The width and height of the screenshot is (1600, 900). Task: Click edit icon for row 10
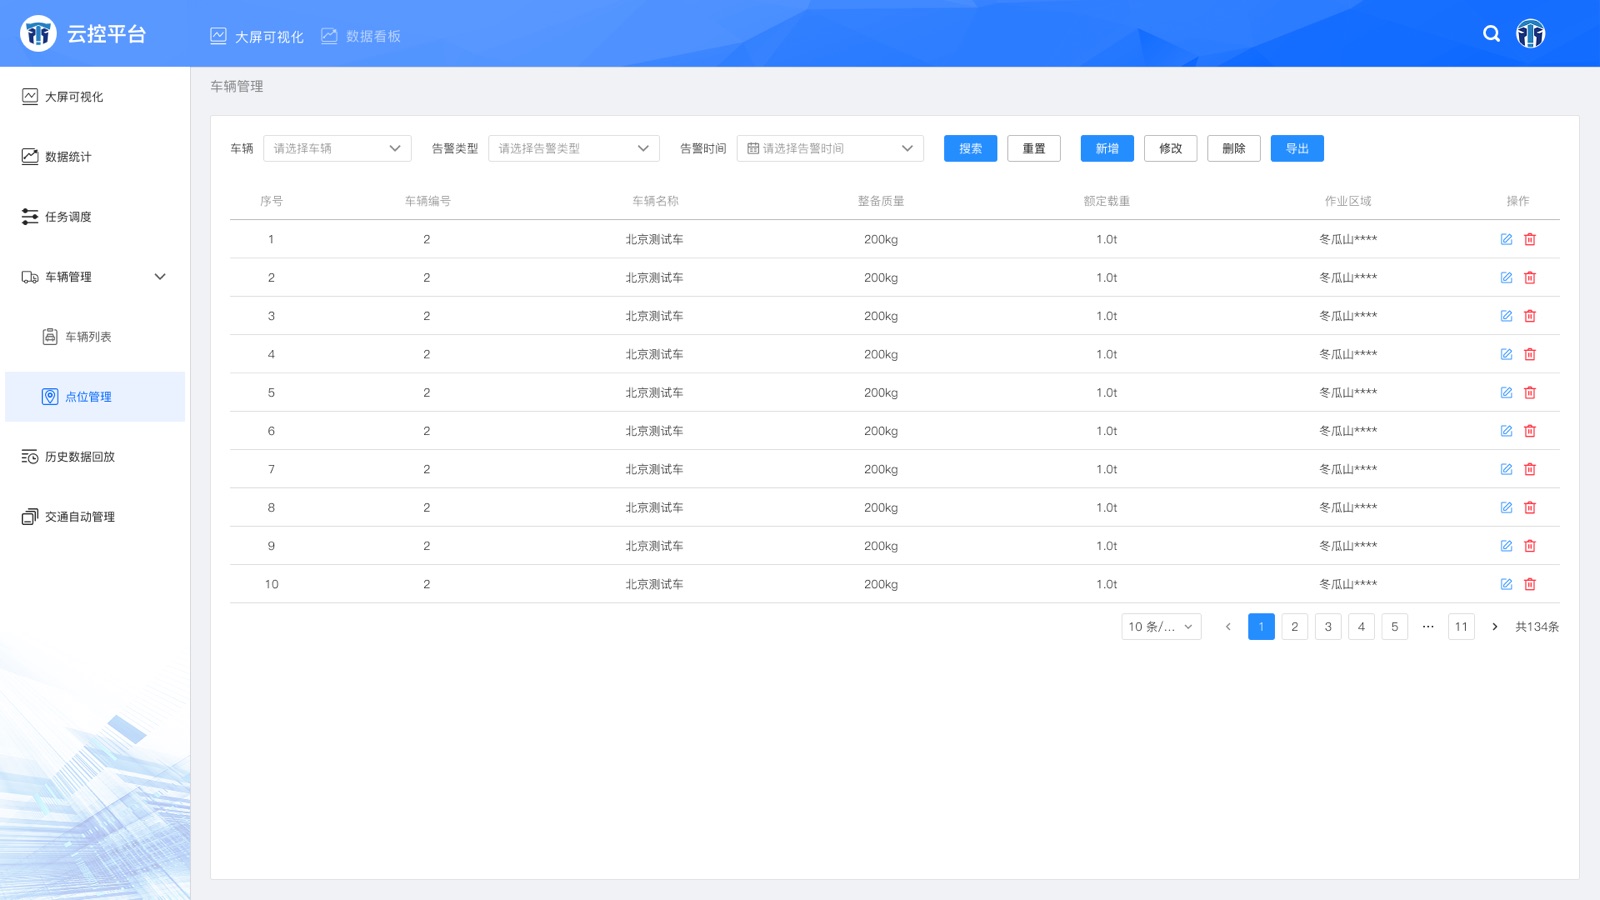[1506, 584]
